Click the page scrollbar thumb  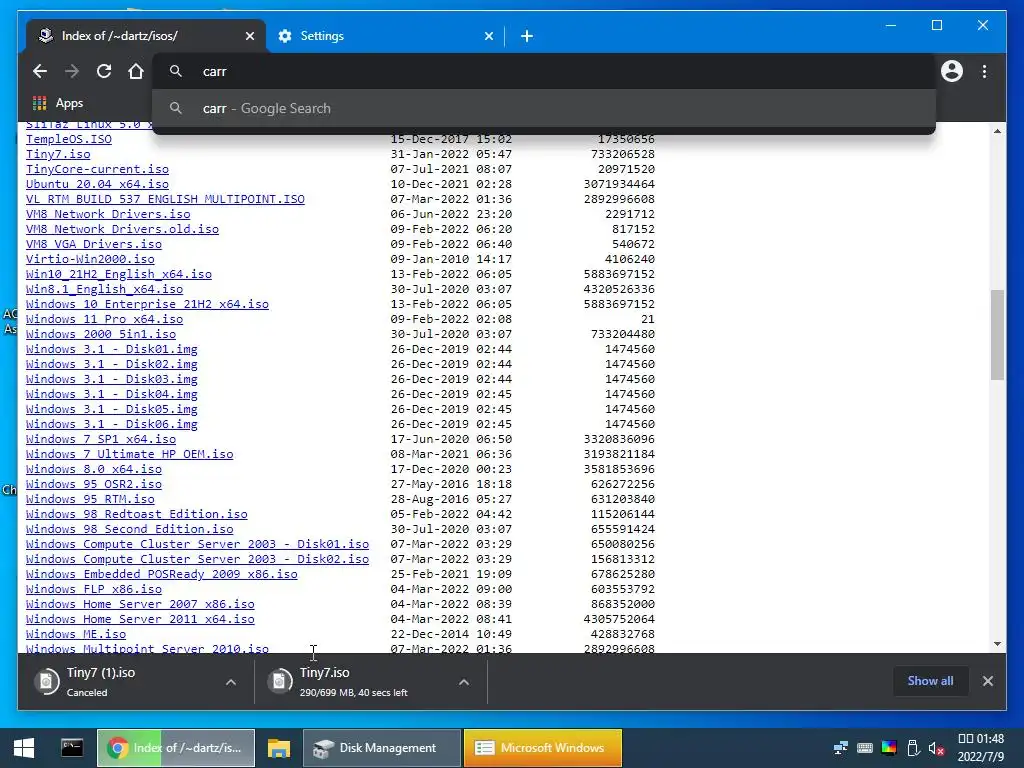[997, 334]
